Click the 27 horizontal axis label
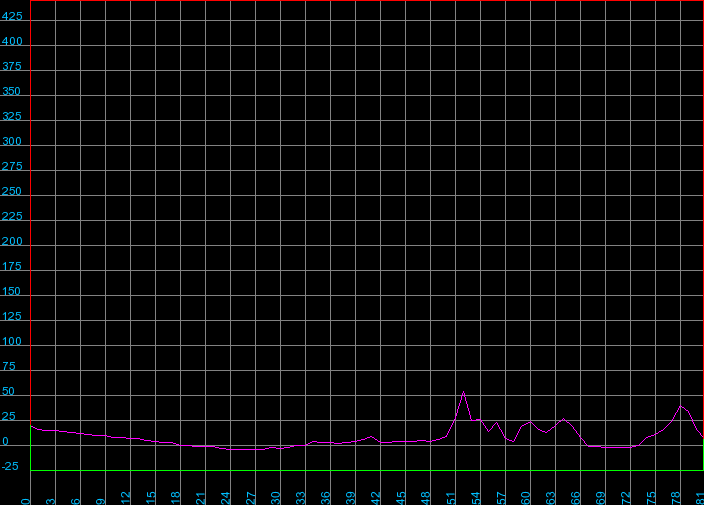The image size is (704, 505). 251,498
